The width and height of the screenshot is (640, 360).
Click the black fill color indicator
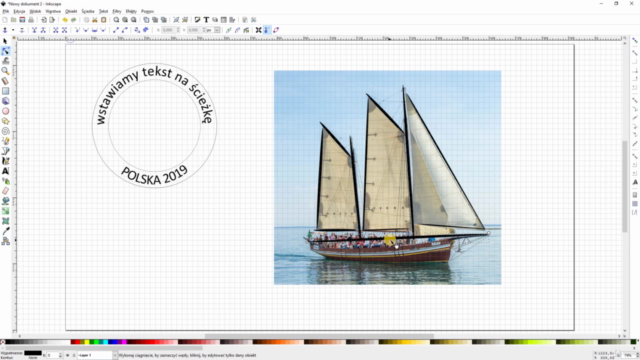point(33,353)
